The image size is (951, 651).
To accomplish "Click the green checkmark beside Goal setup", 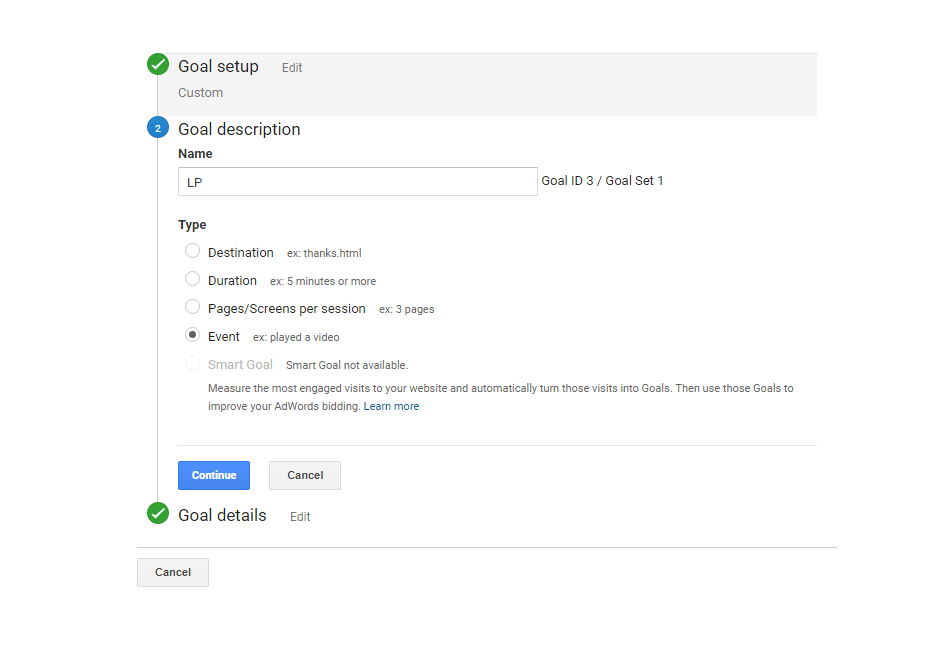I will tap(158, 64).
